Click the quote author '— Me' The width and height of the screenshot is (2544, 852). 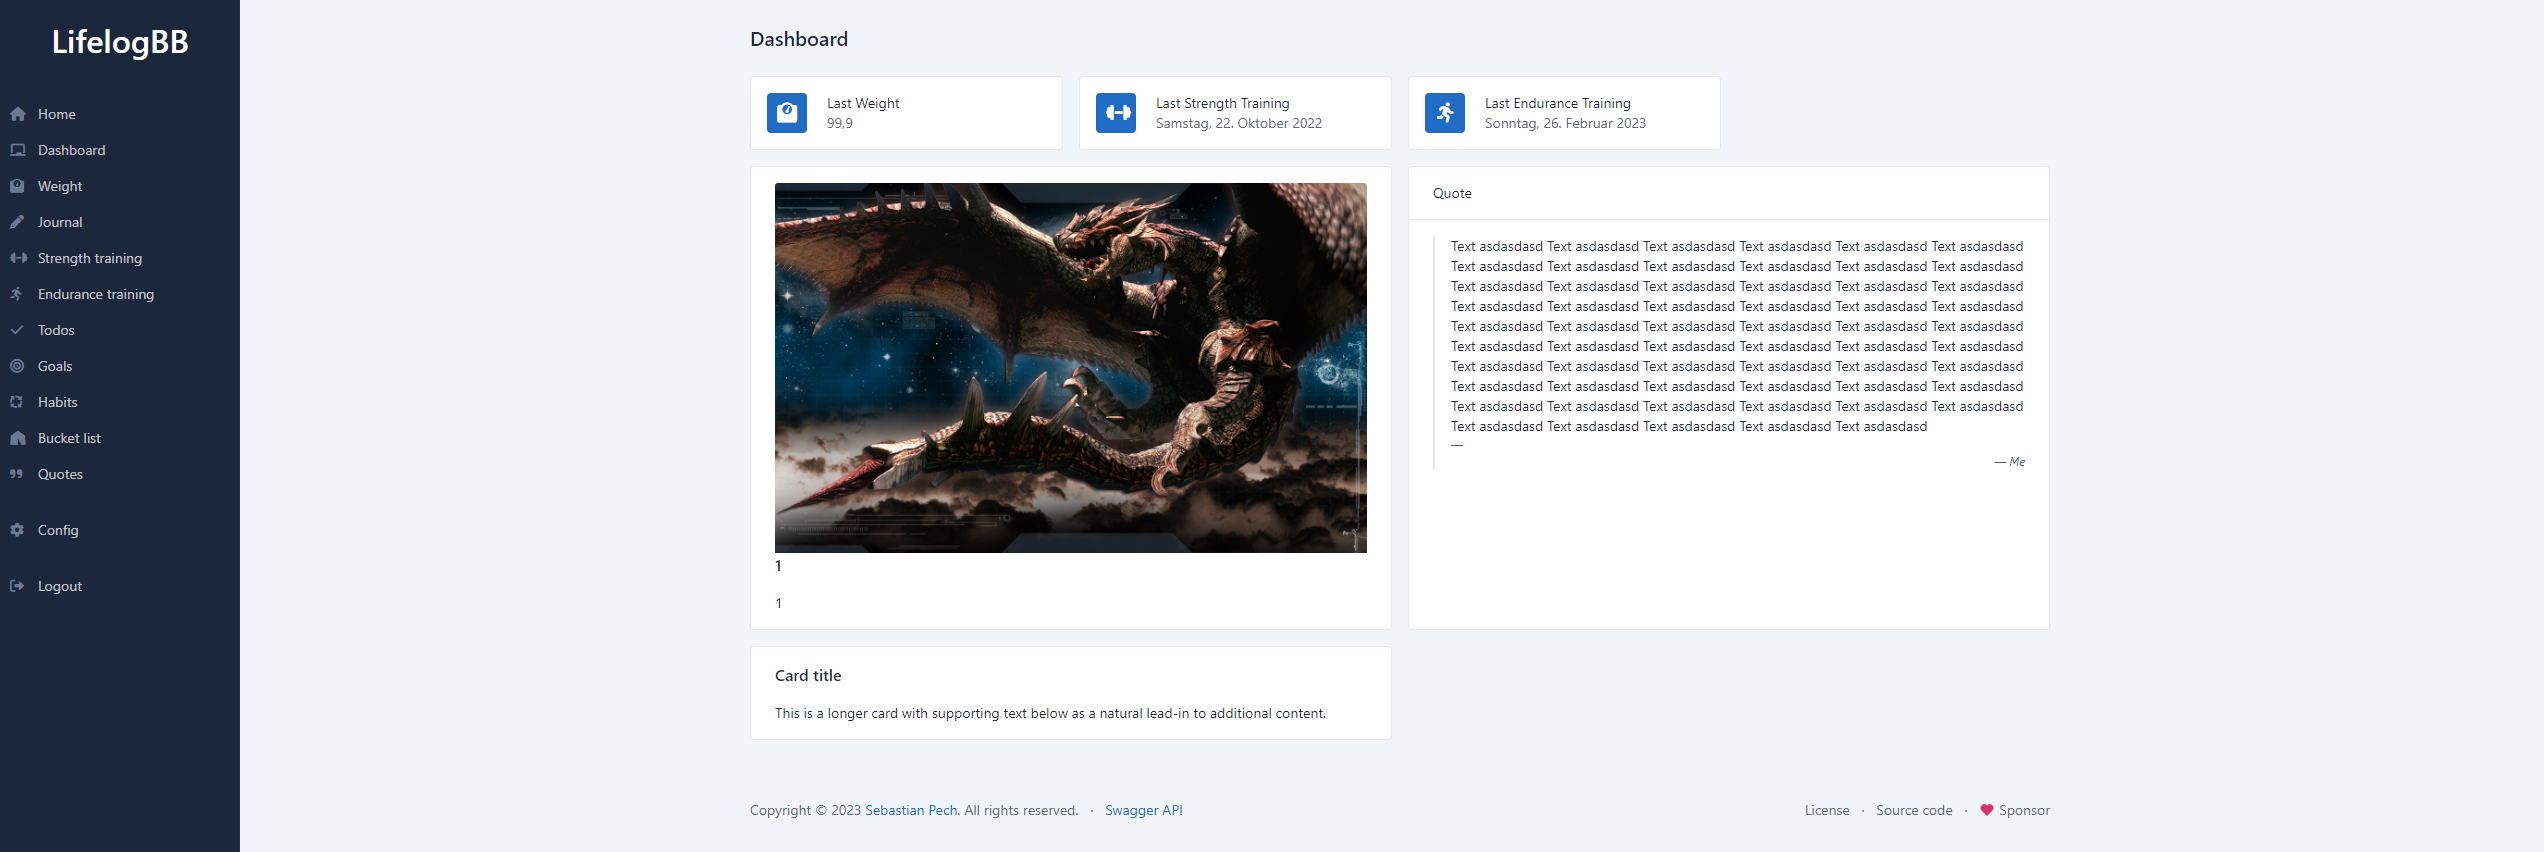click(x=2009, y=462)
